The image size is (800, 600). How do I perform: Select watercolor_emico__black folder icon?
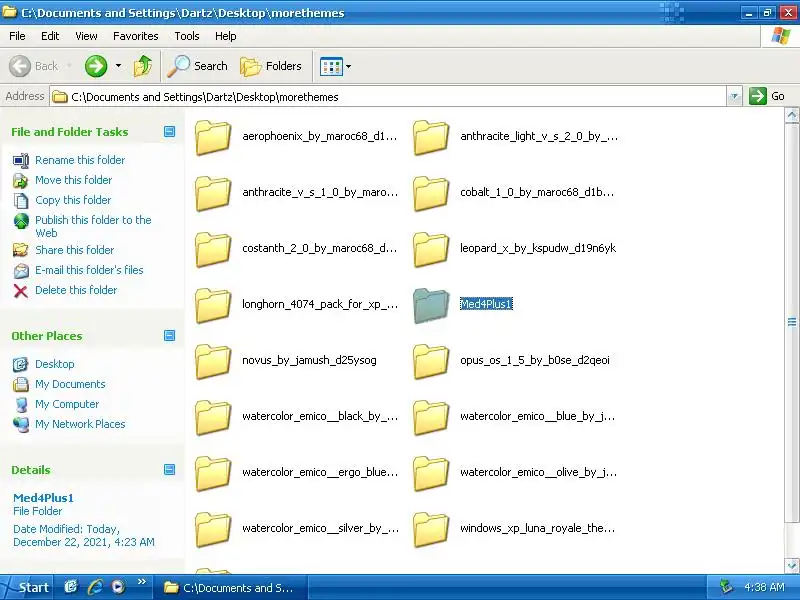point(213,417)
